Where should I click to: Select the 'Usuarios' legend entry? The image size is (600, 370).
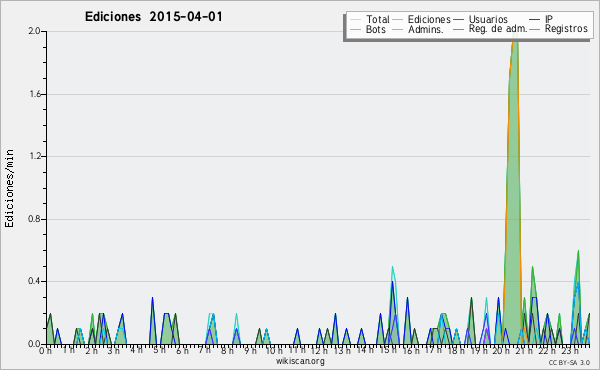pyautogui.click(x=480, y=19)
